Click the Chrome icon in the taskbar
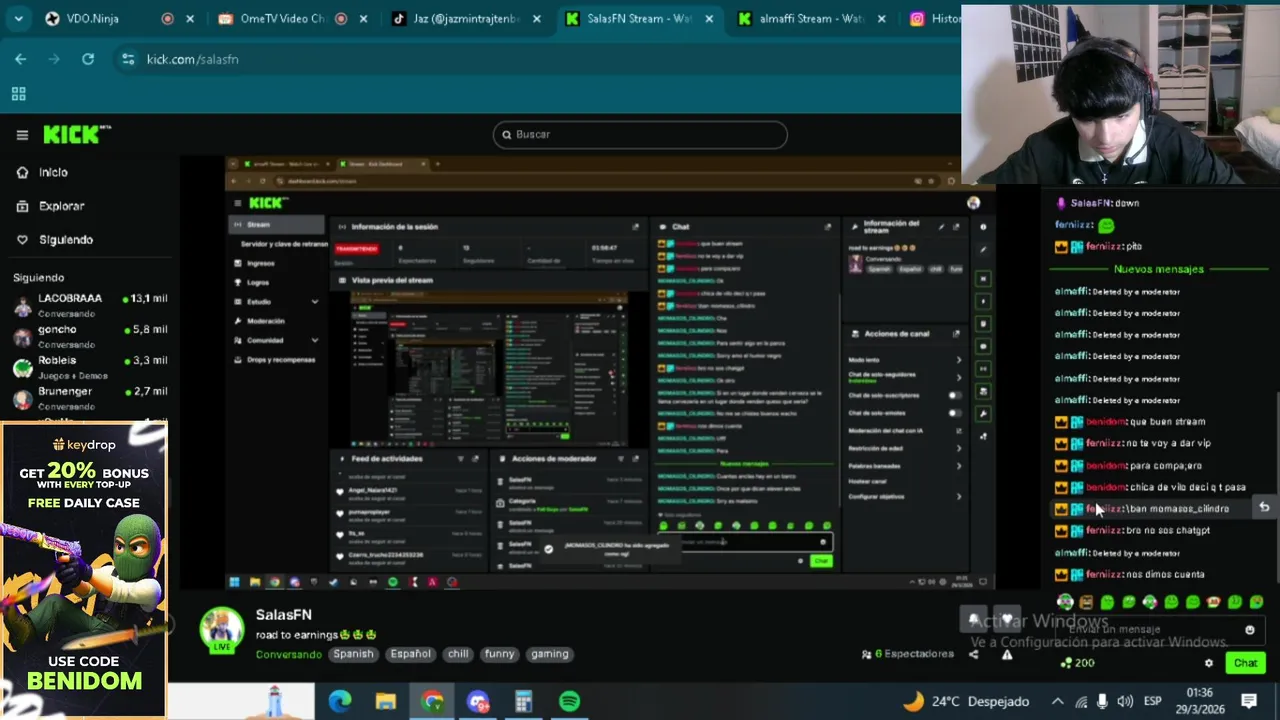The image size is (1280, 720). click(x=432, y=702)
